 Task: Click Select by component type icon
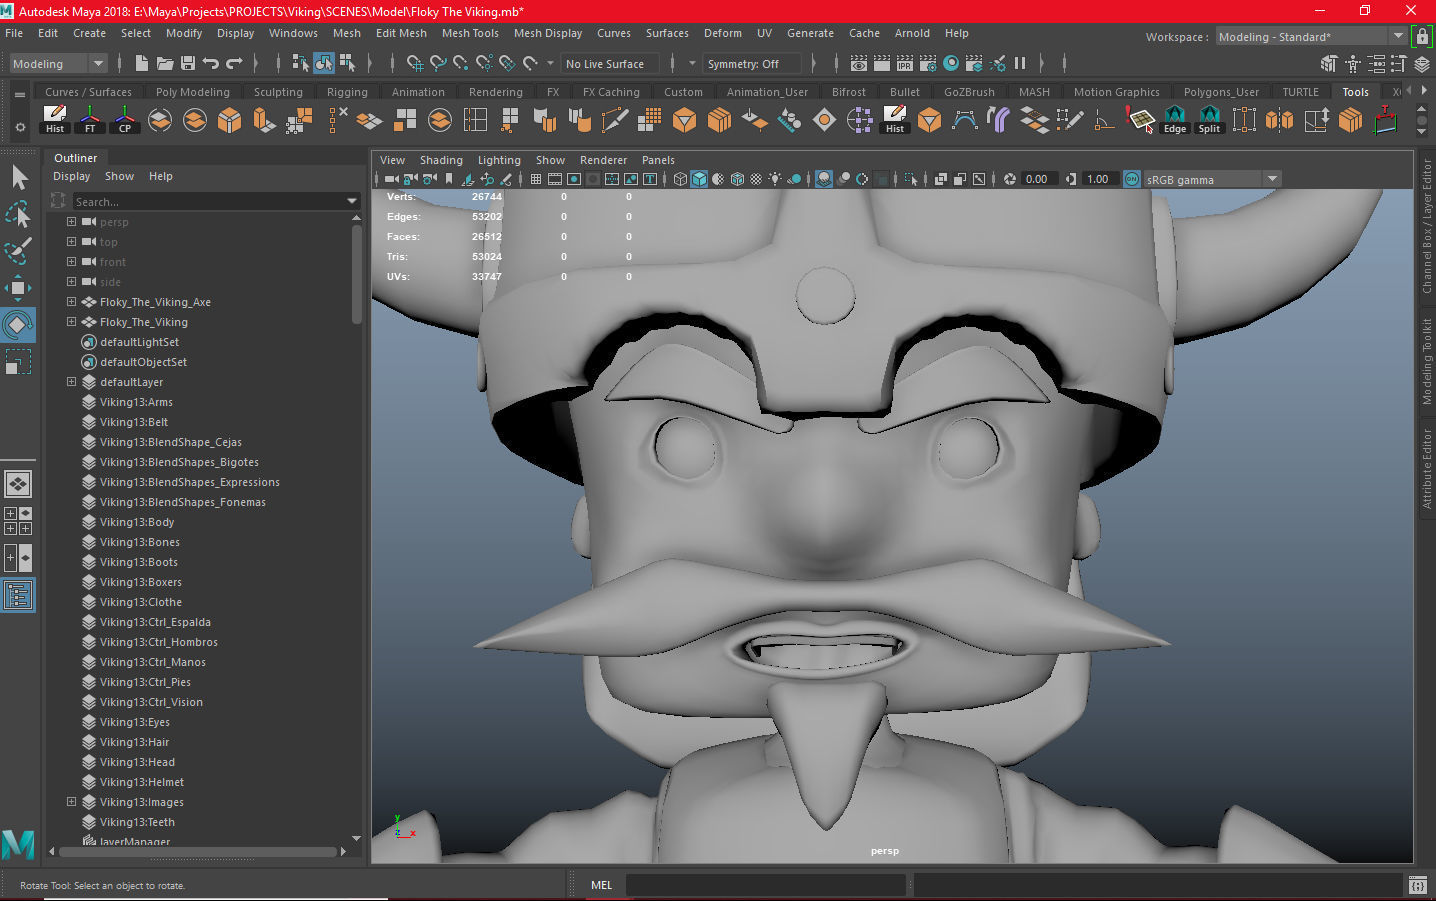pyautogui.click(x=347, y=63)
